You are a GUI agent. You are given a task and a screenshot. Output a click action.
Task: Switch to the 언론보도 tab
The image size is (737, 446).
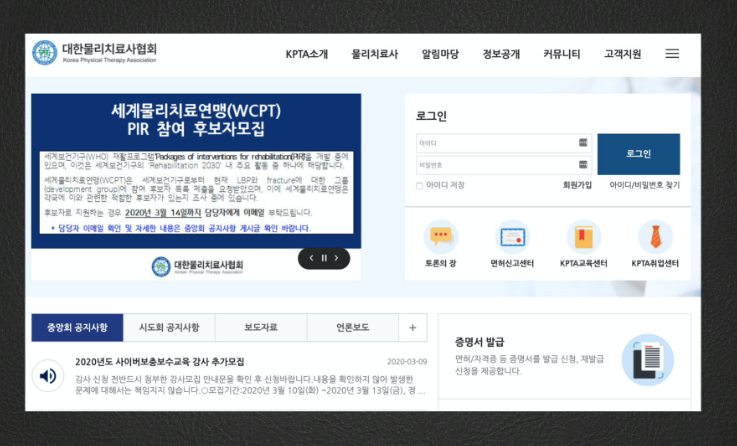(353, 328)
